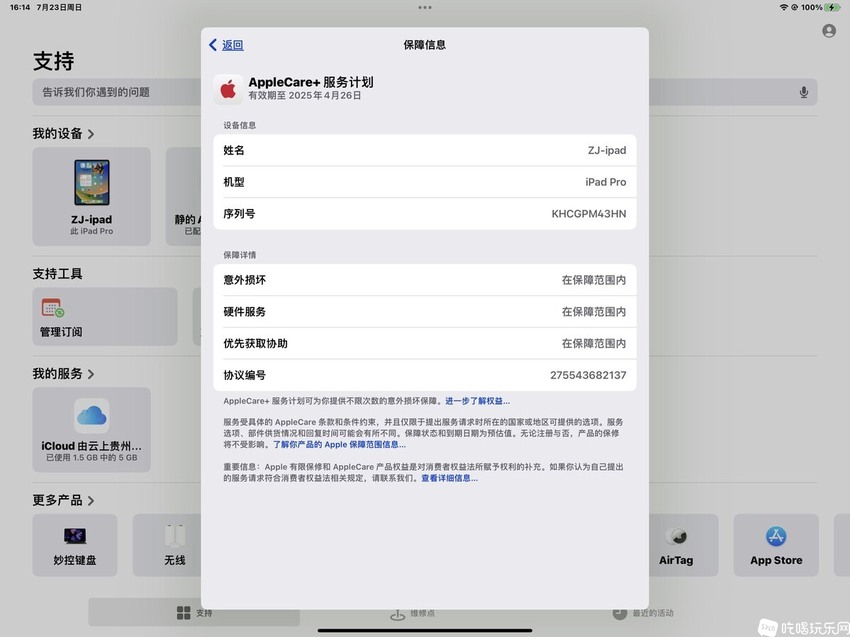Select the 硬件服务 coverage row
850x637 pixels.
(424, 312)
